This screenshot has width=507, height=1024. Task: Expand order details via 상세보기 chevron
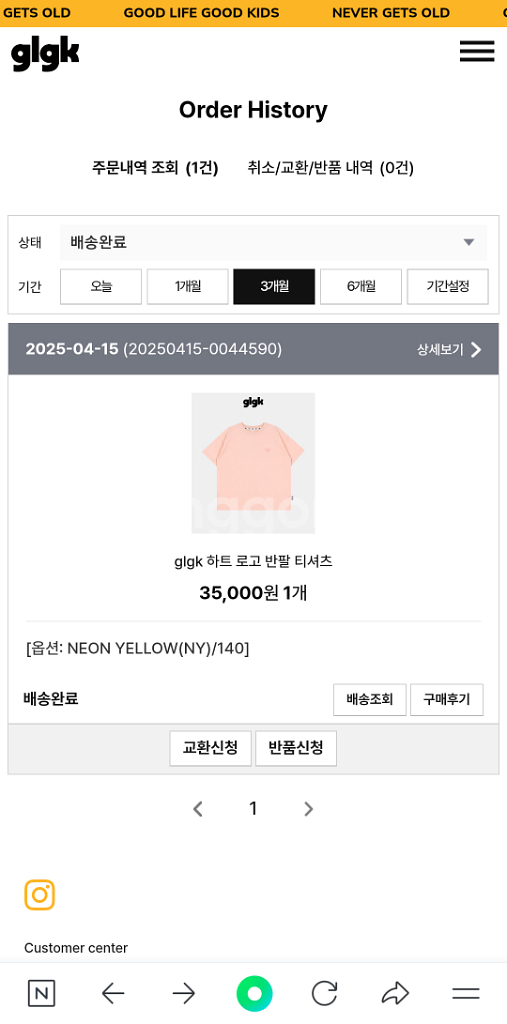(x=450, y=349)
